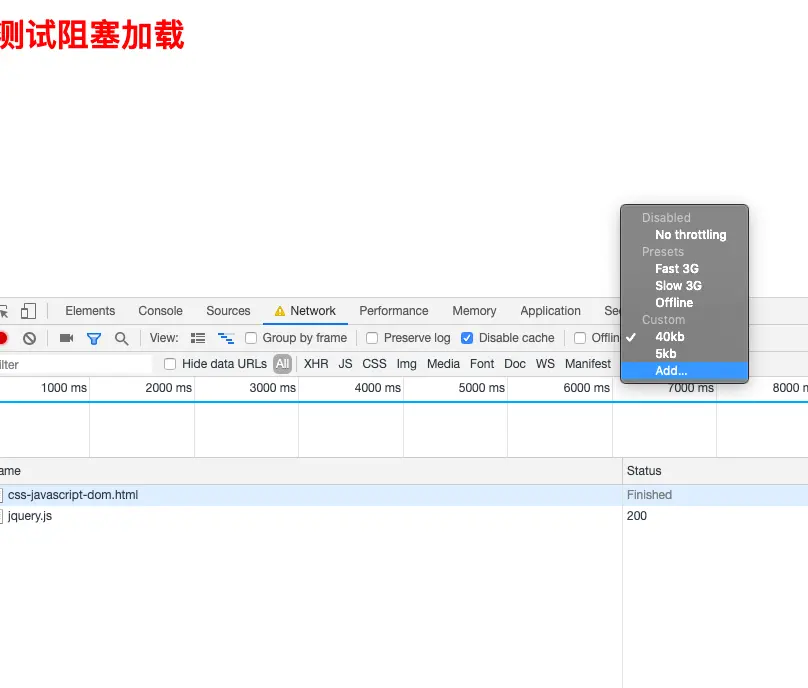This screenshot has width=808, height=688.
Task: Click the JS request type filter
Action: point(344,364)
